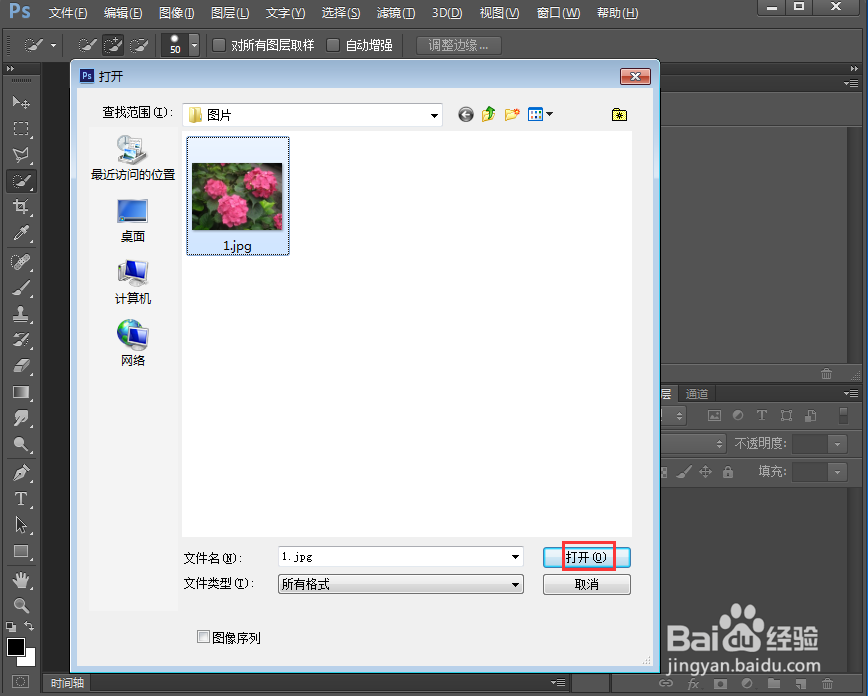Screen dimensions: 868x696
Task: Go to 桌面 in sidebar
Action: coord(133,220)
